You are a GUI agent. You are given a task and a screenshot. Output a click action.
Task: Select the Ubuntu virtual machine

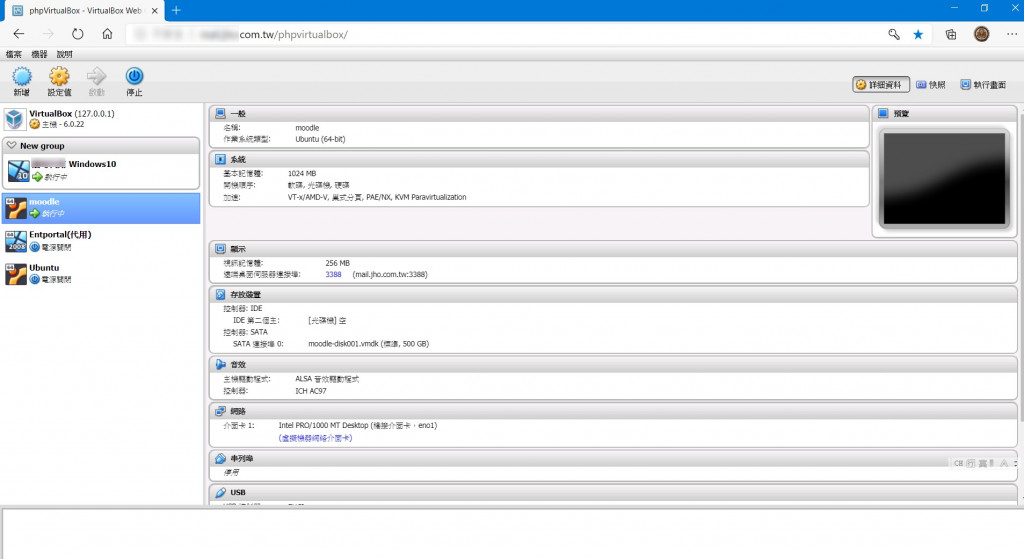pyautogui.click(x=101, y=274)
